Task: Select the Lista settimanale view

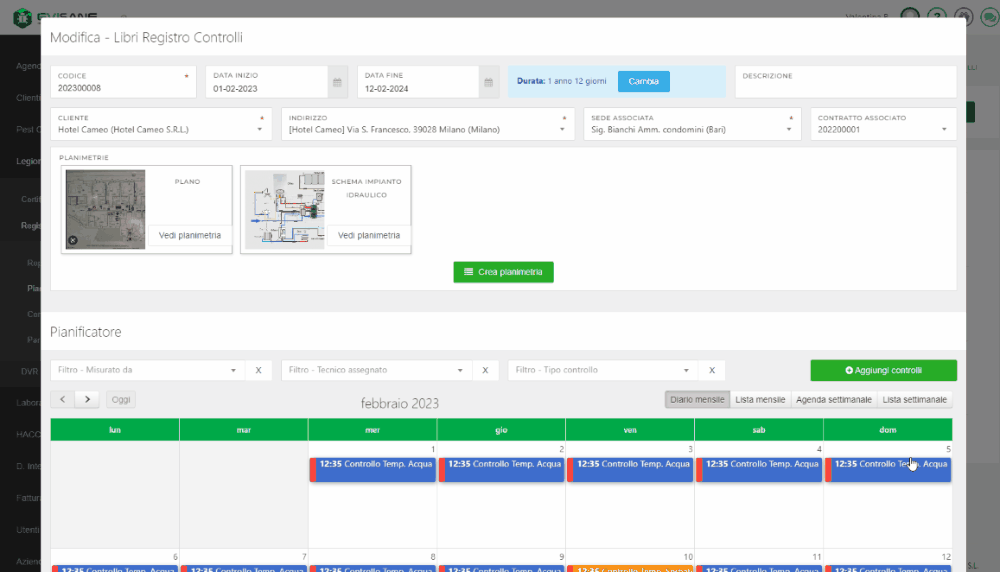Action: (914, 400)
